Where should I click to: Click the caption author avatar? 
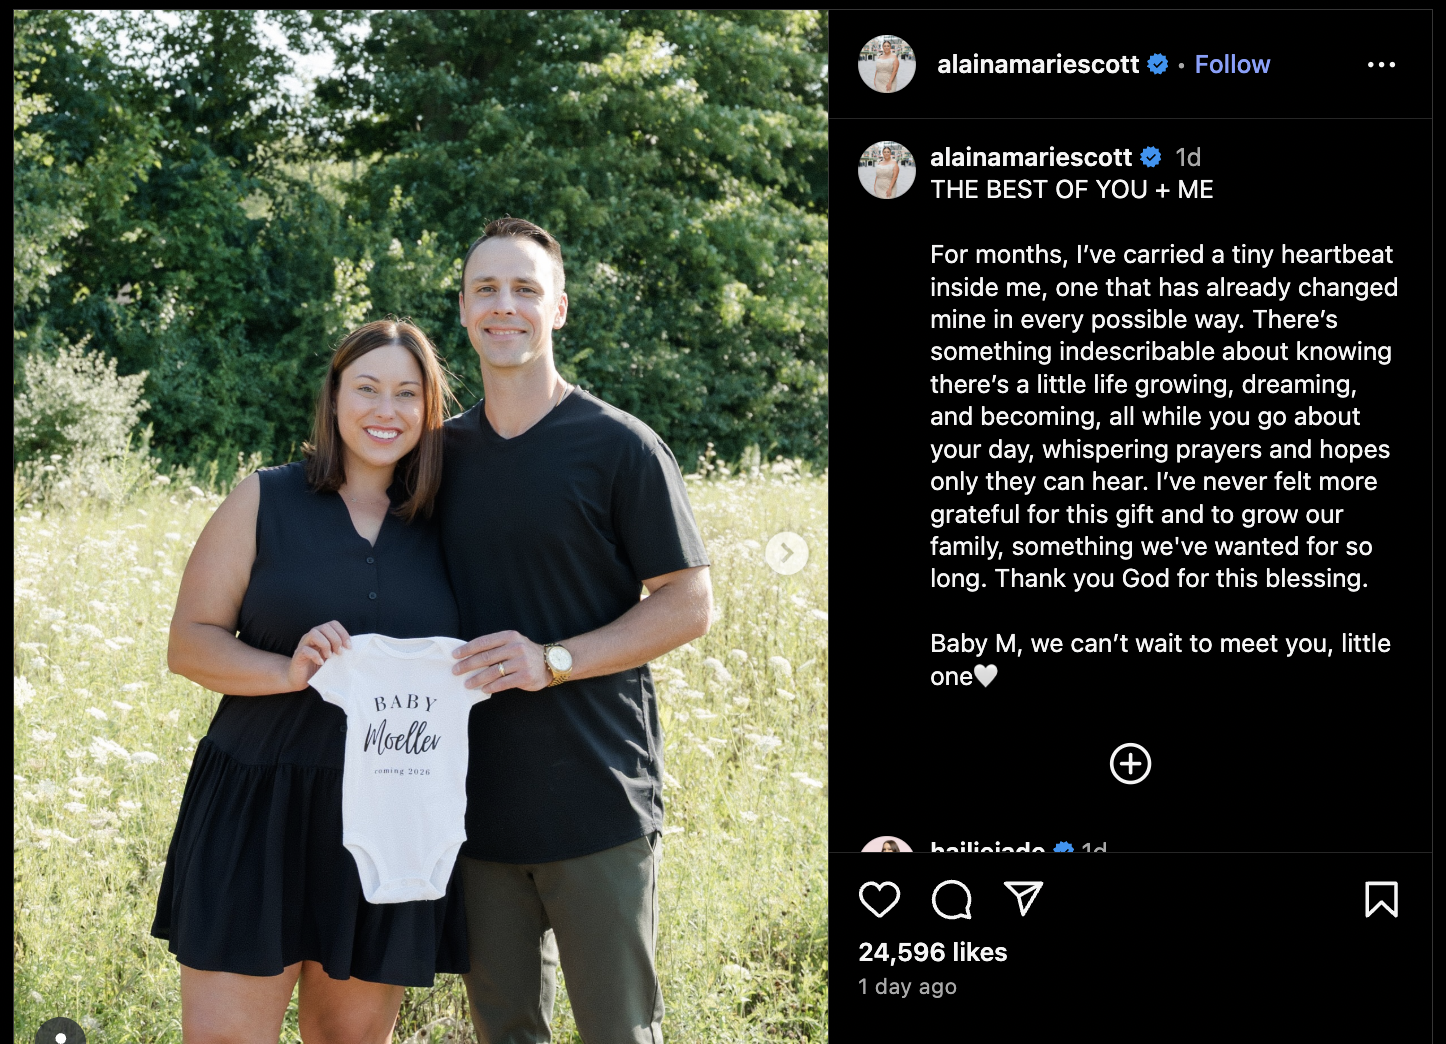click(887, 170)
